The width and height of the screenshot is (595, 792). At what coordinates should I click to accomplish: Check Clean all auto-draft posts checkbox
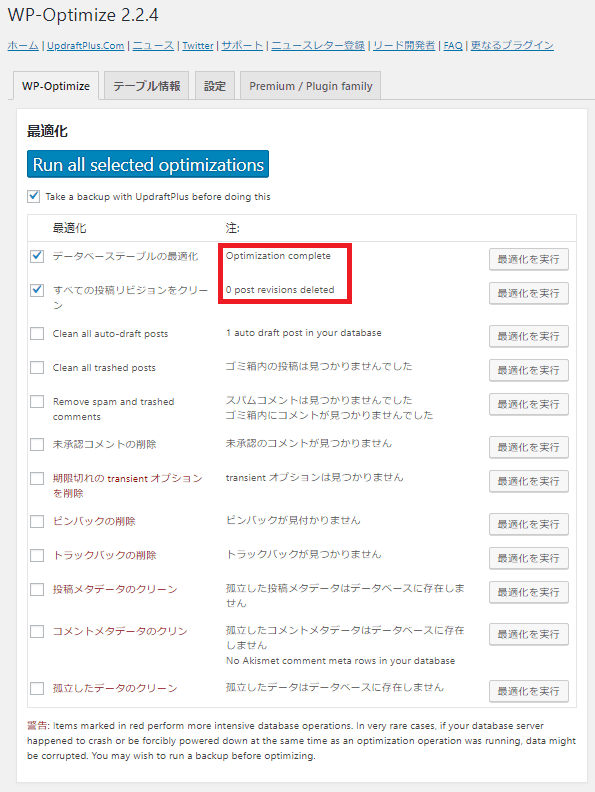click(37, 333)
